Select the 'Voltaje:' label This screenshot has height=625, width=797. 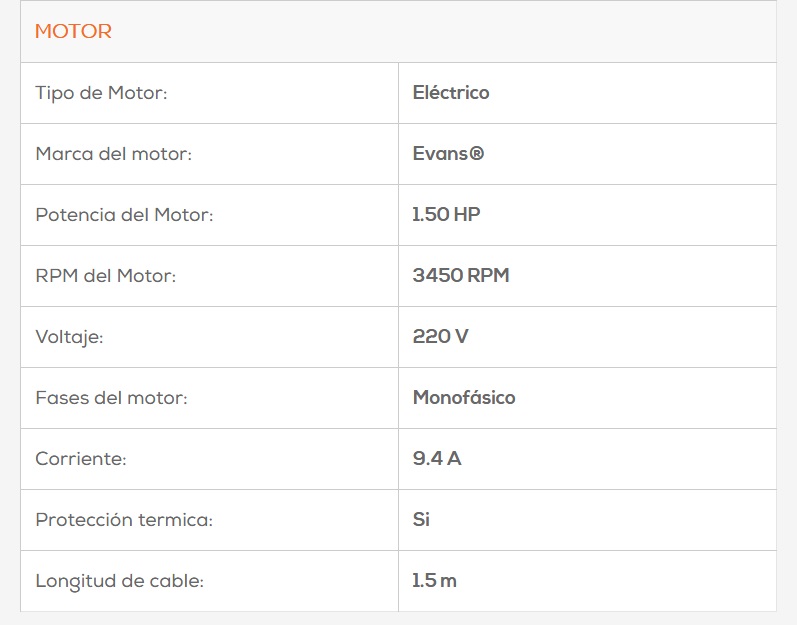click(69, 337)
